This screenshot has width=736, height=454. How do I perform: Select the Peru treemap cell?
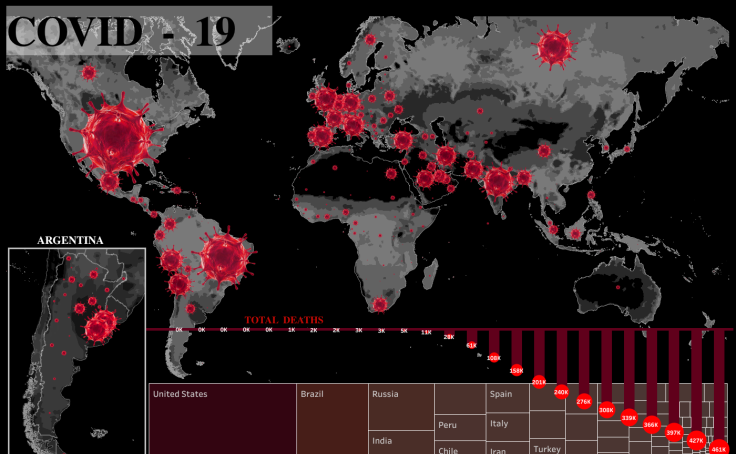[460, 427]
